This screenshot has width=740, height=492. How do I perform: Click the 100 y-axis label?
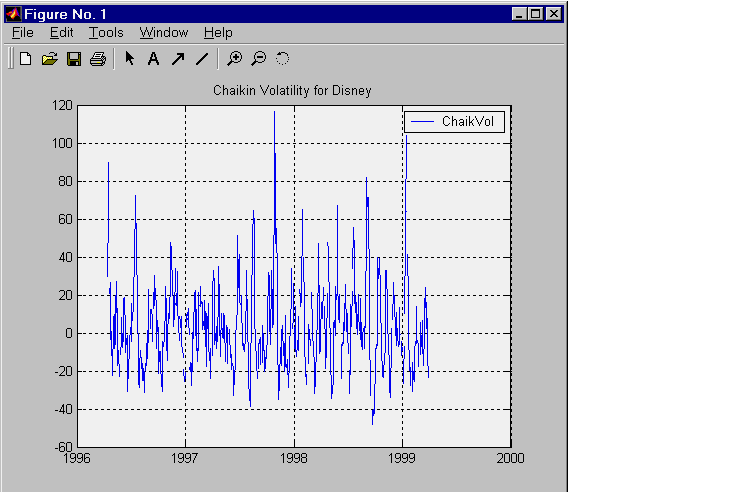62,143
